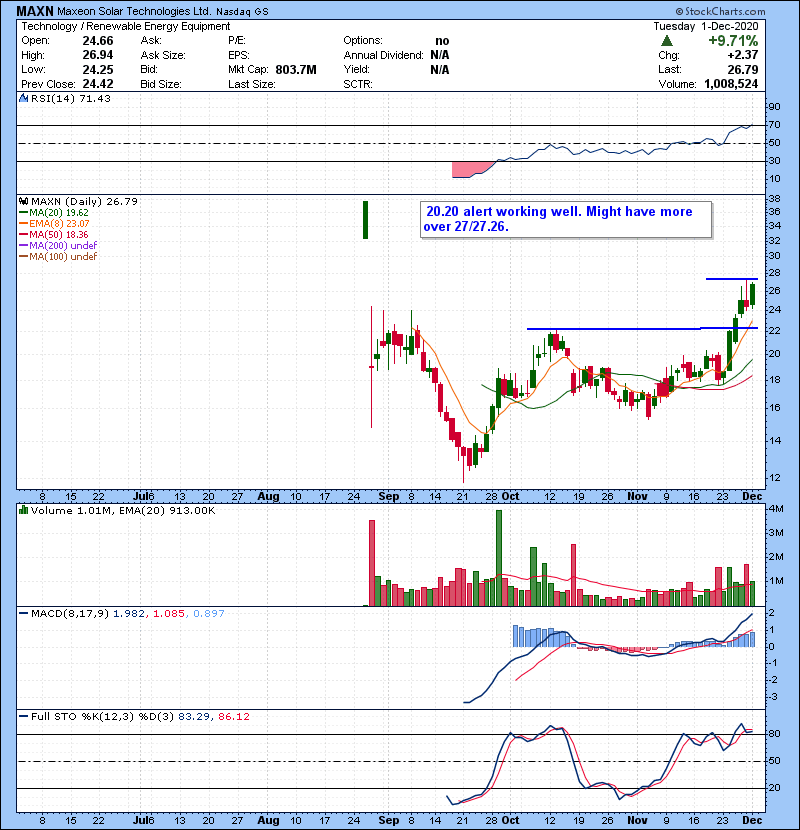Click the Chg value +2.37
The height and width of the screenshot is (830, 800).
click(x=743, y=55)
